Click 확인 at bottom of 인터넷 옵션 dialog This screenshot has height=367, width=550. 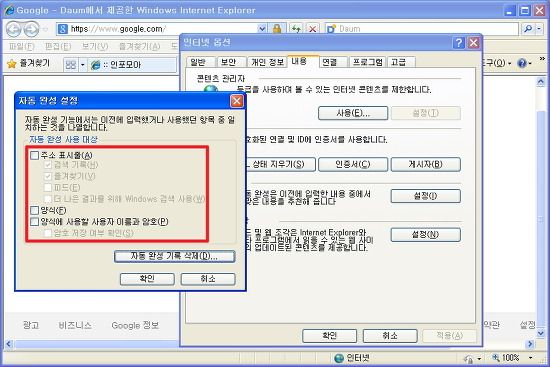tap(329, 336)
